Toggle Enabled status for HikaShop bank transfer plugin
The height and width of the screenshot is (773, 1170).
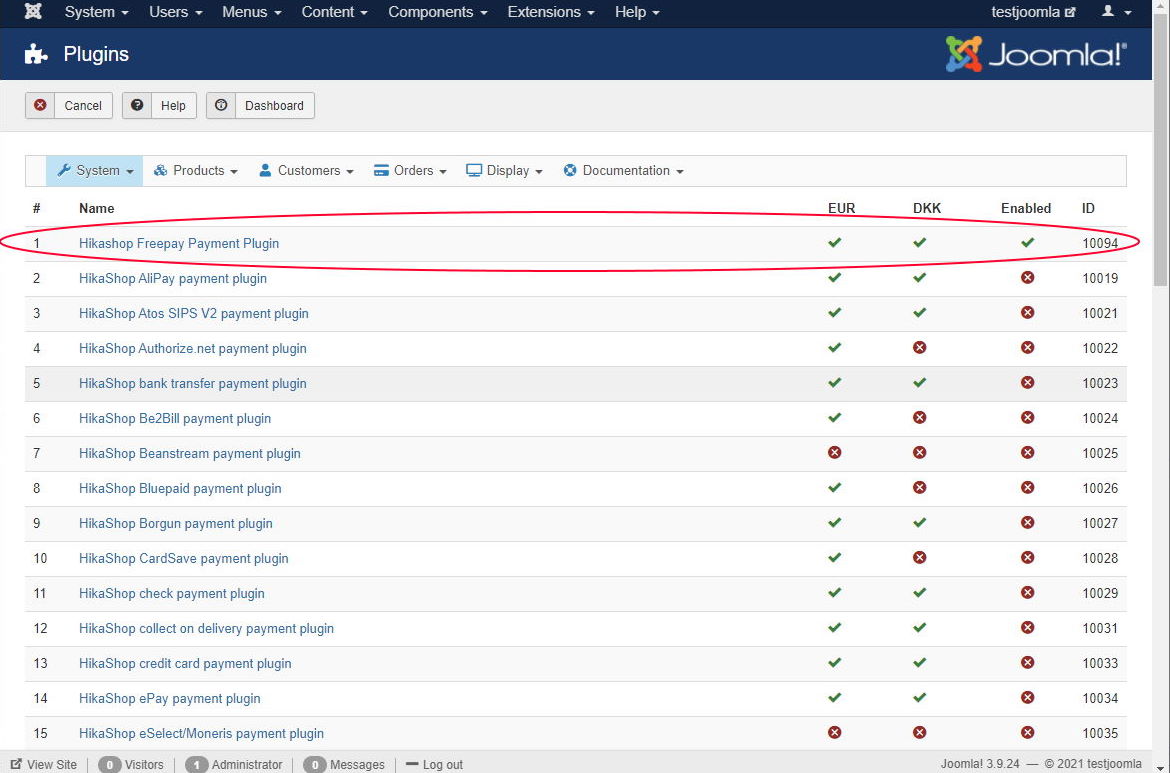pos(1027,382)
